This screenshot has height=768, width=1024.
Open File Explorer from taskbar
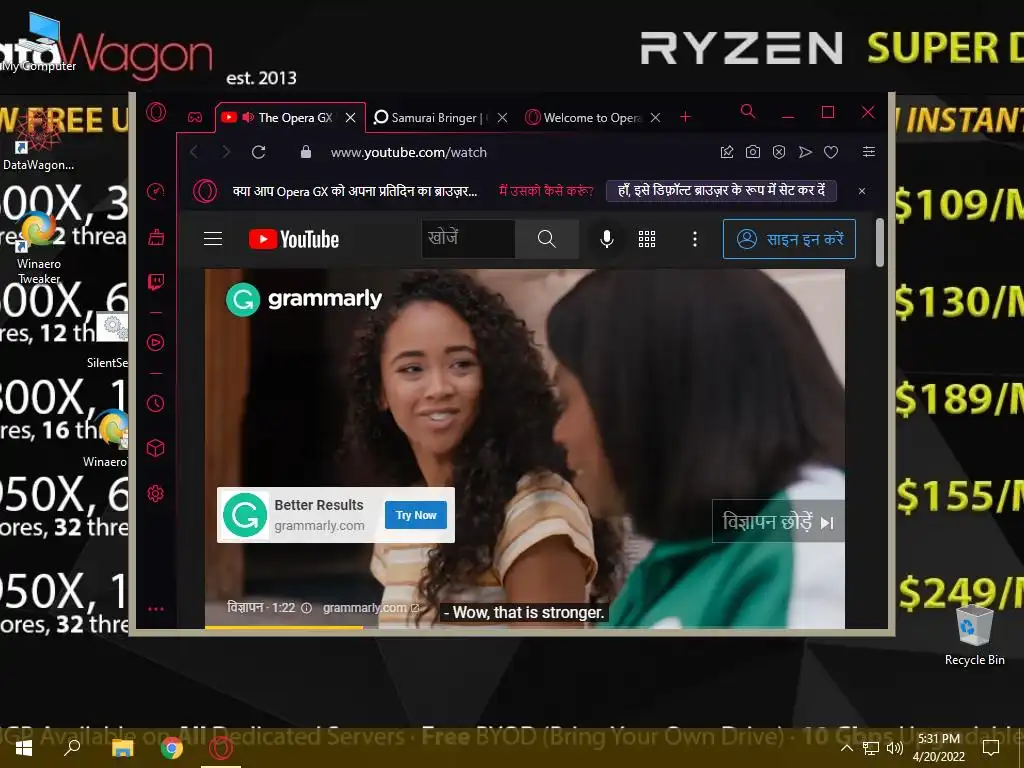pyautogui.click(x=122, y=748)
